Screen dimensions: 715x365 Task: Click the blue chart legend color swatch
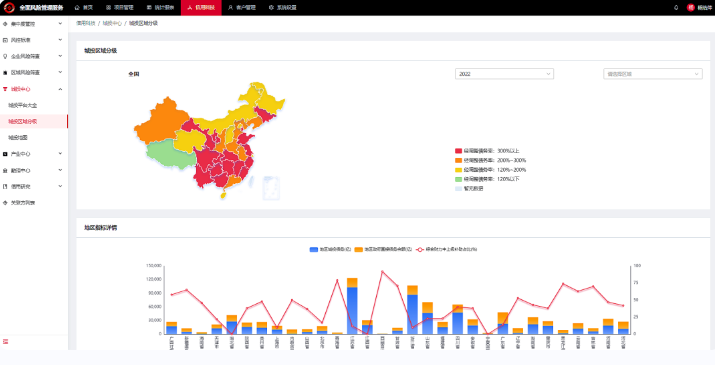314,250
